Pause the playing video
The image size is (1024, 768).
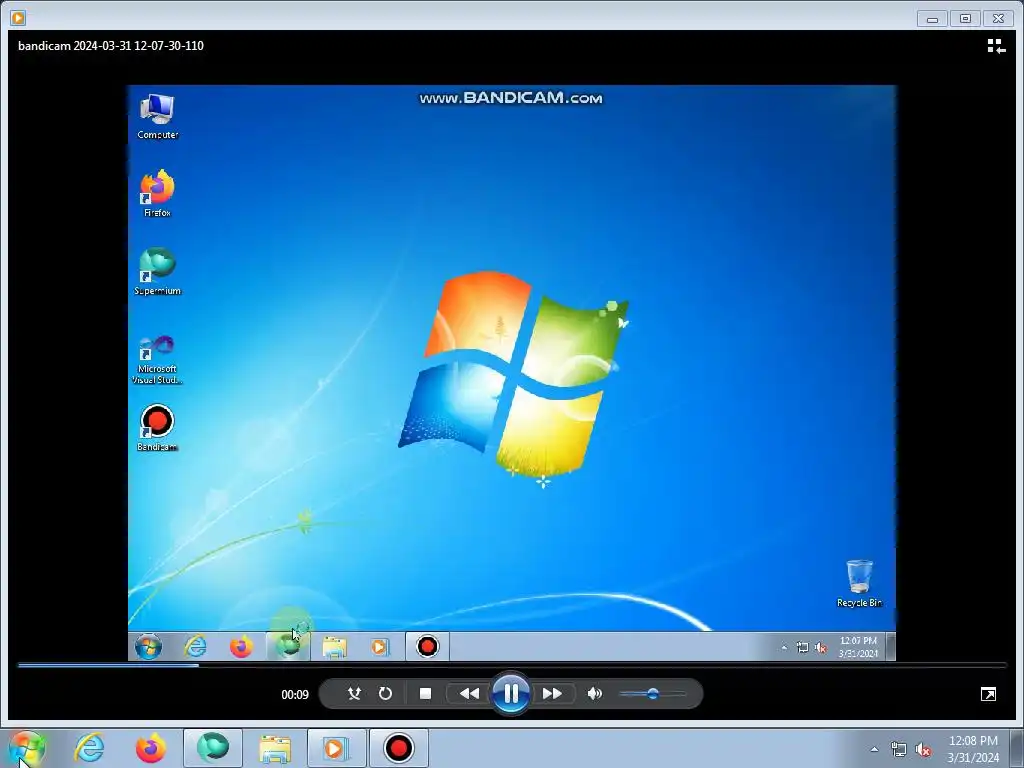511,694
